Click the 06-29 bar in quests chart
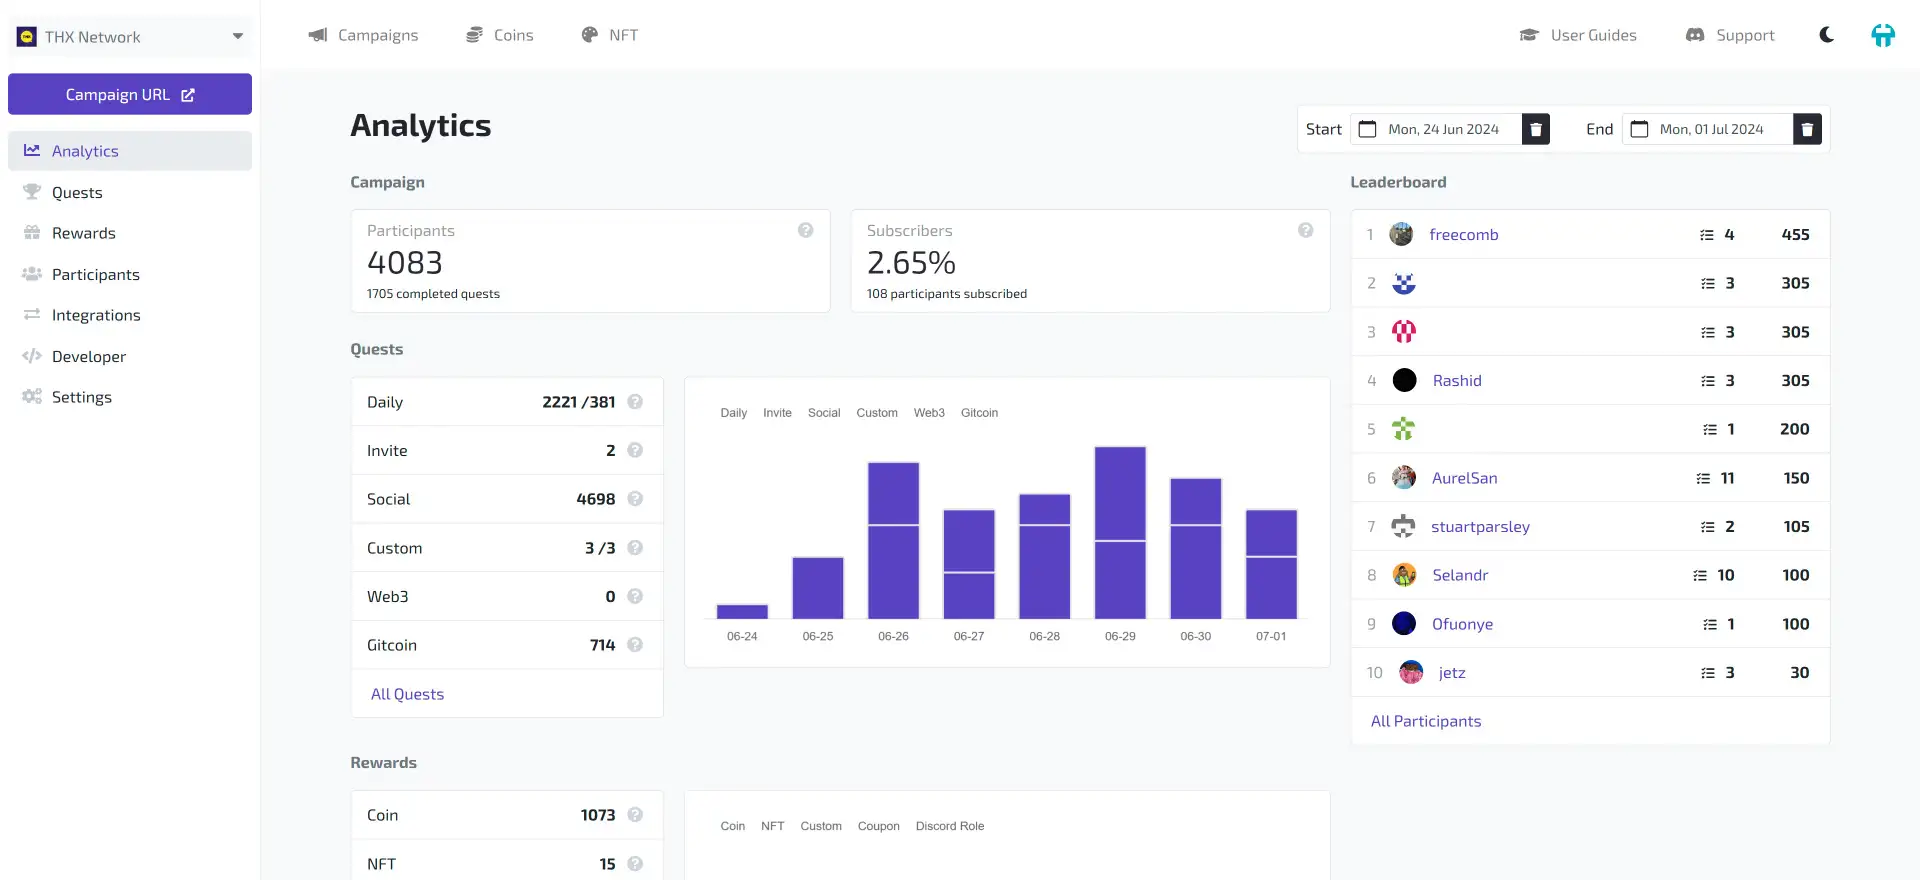Image resolution: width=1920 pixels, height=880 pixels. click(1120, 532)
